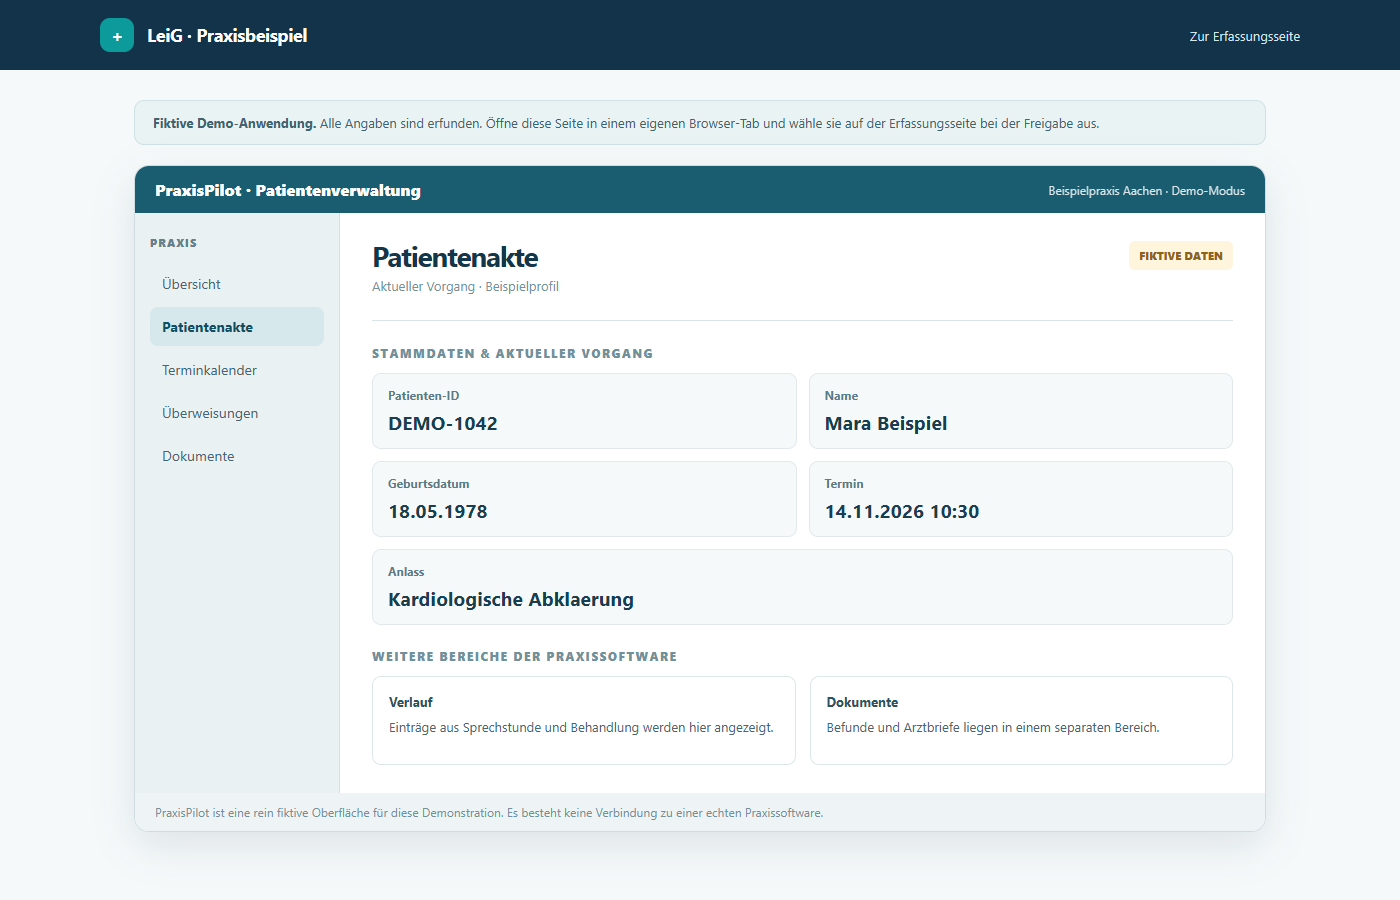Viewport: 1400px width, 900px height.
Task: Click the Aktueller Vorgang · Beispielprofil subtitle
Action: (x=465, y=287)
